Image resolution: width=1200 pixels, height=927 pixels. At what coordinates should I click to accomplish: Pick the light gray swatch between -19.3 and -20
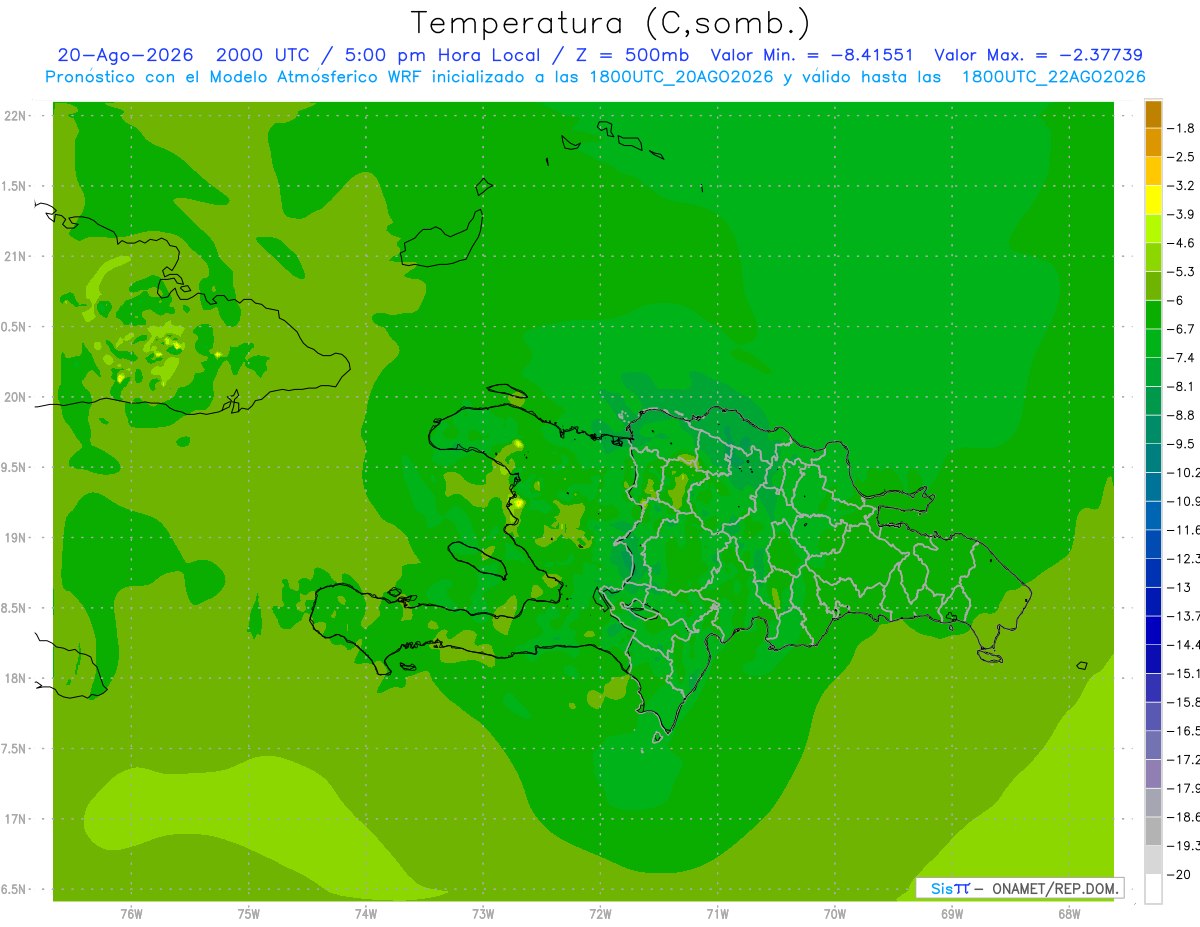coord(1153,860)
